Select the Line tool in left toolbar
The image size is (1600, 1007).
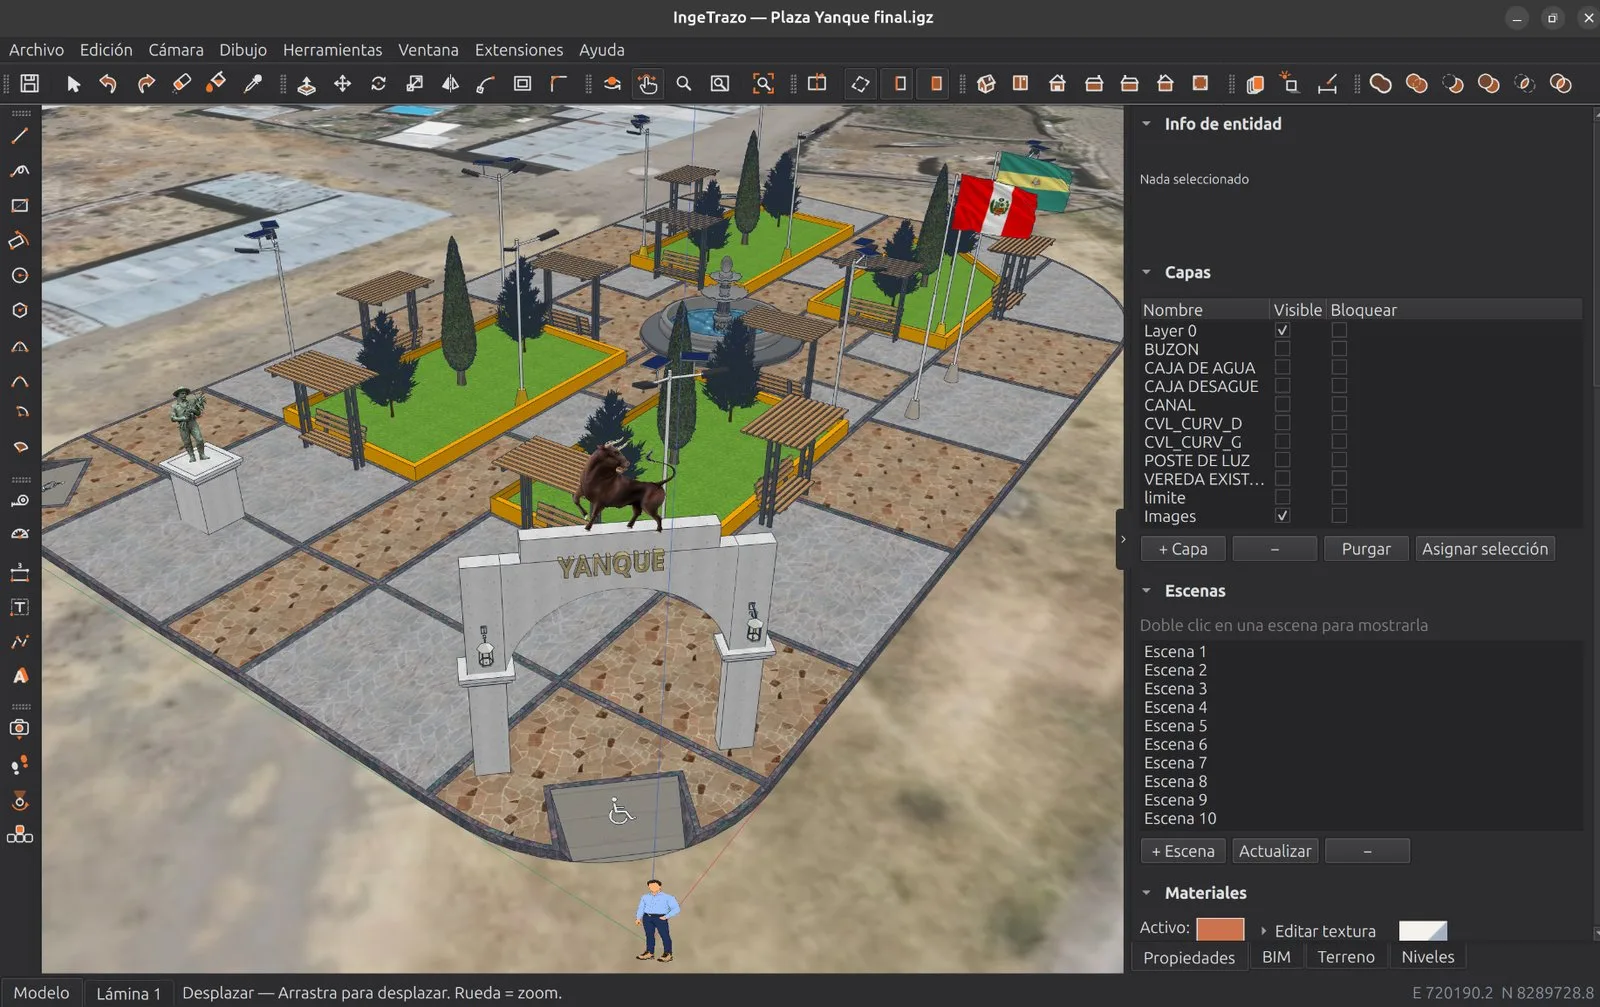(20, 136)
